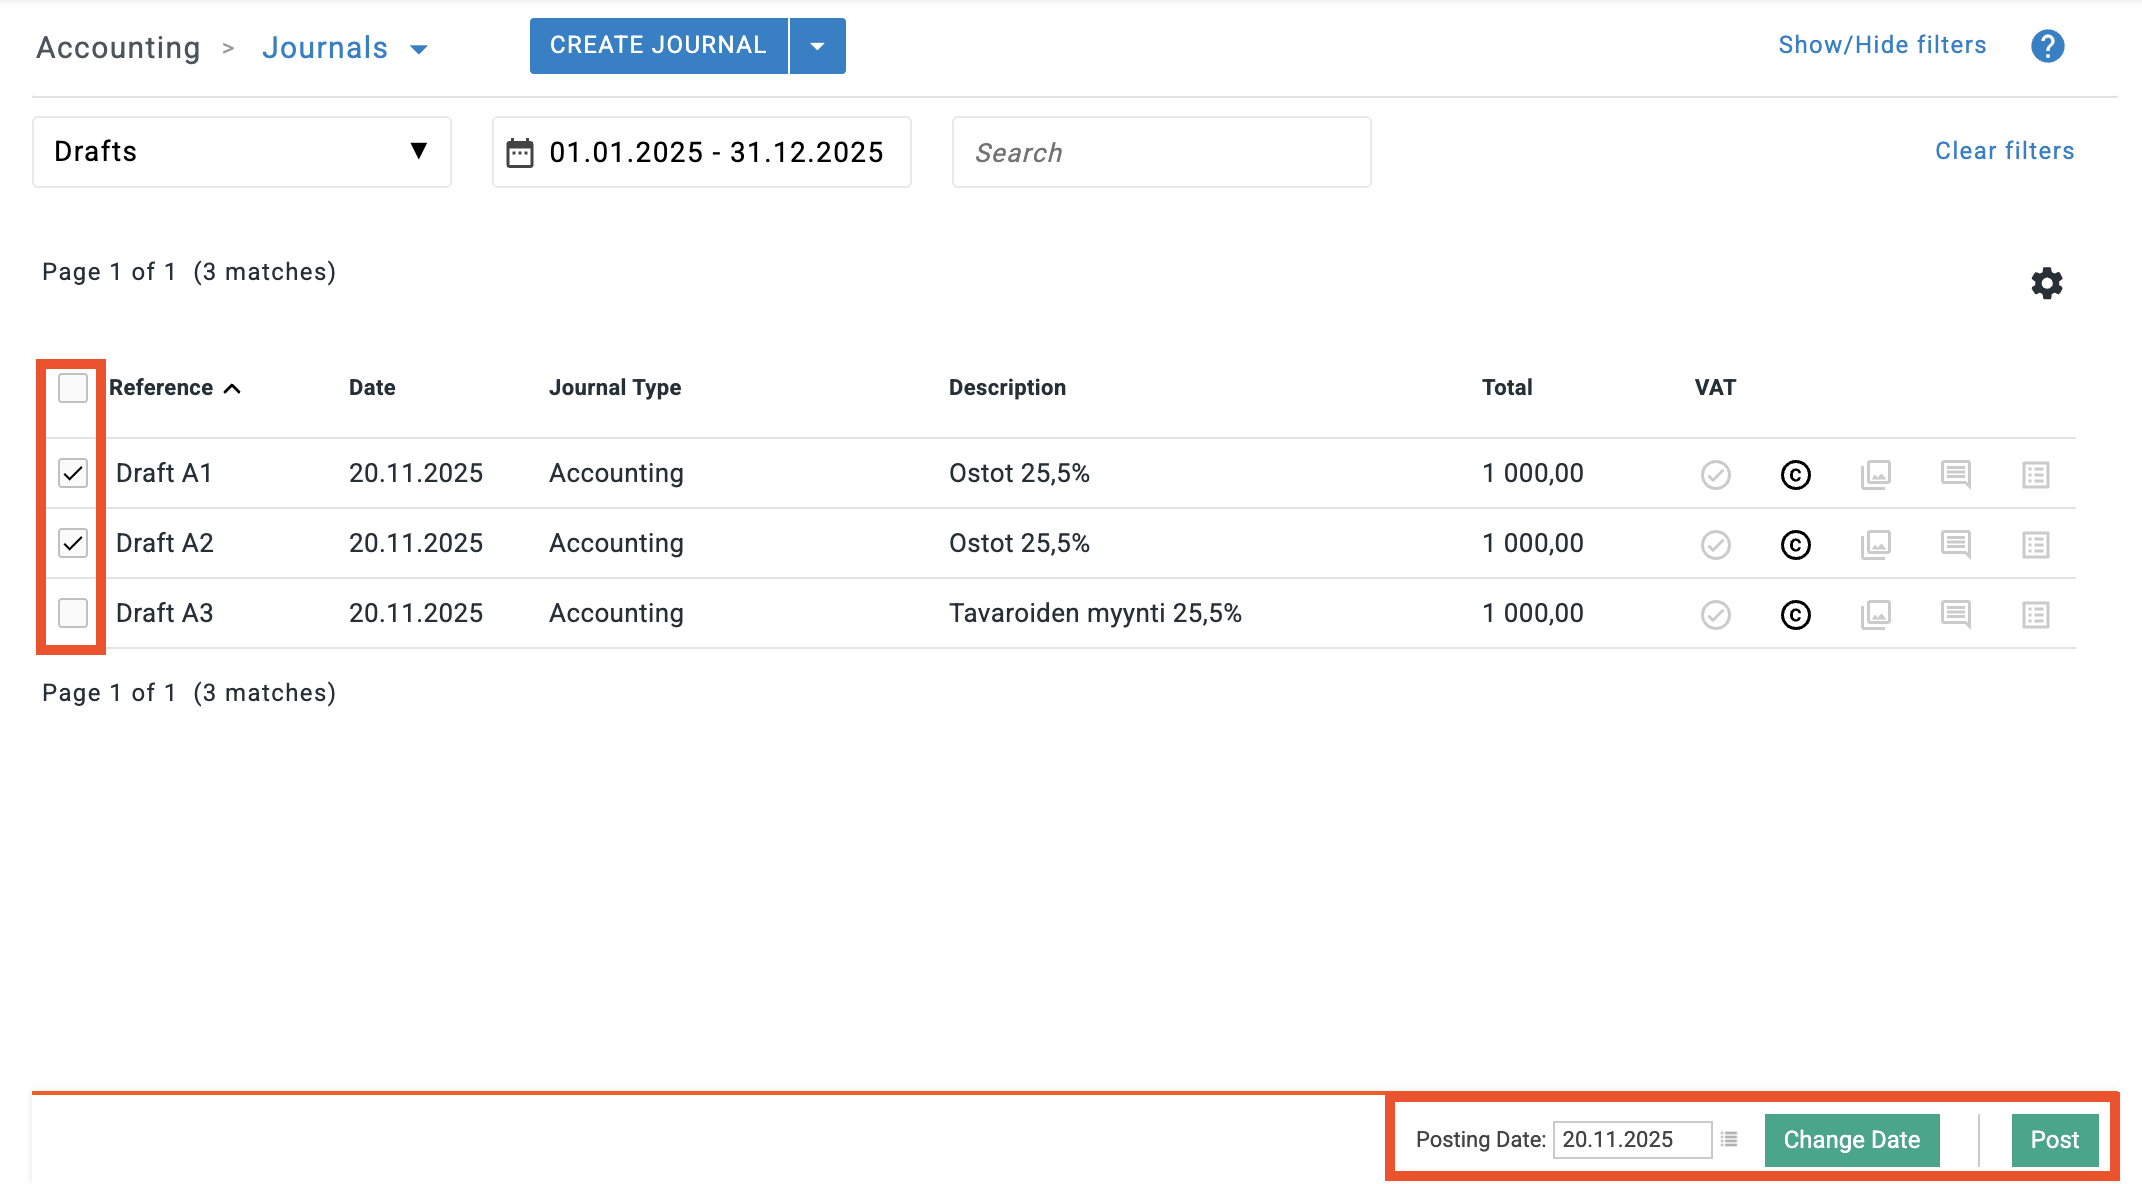Viewport: 2142px width, 1184px height.
Task: Click the copy icon for Draft A2
Action: pyautogui.click(x=1795, y=544)
